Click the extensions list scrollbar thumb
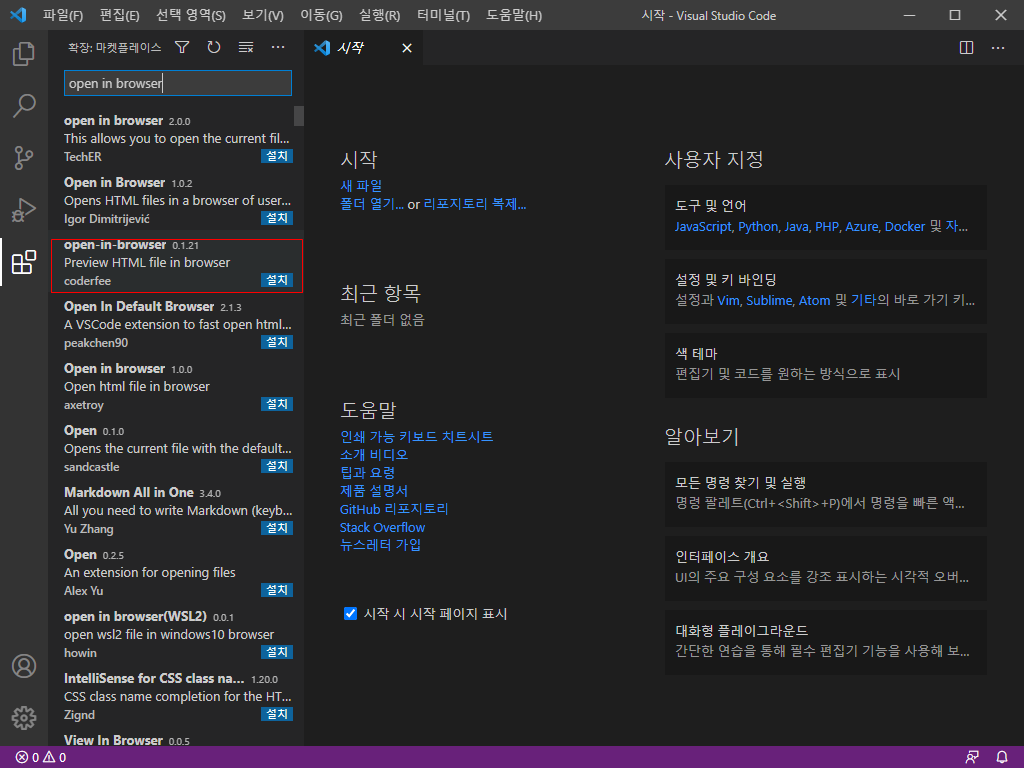 click(x=299, y=116)
